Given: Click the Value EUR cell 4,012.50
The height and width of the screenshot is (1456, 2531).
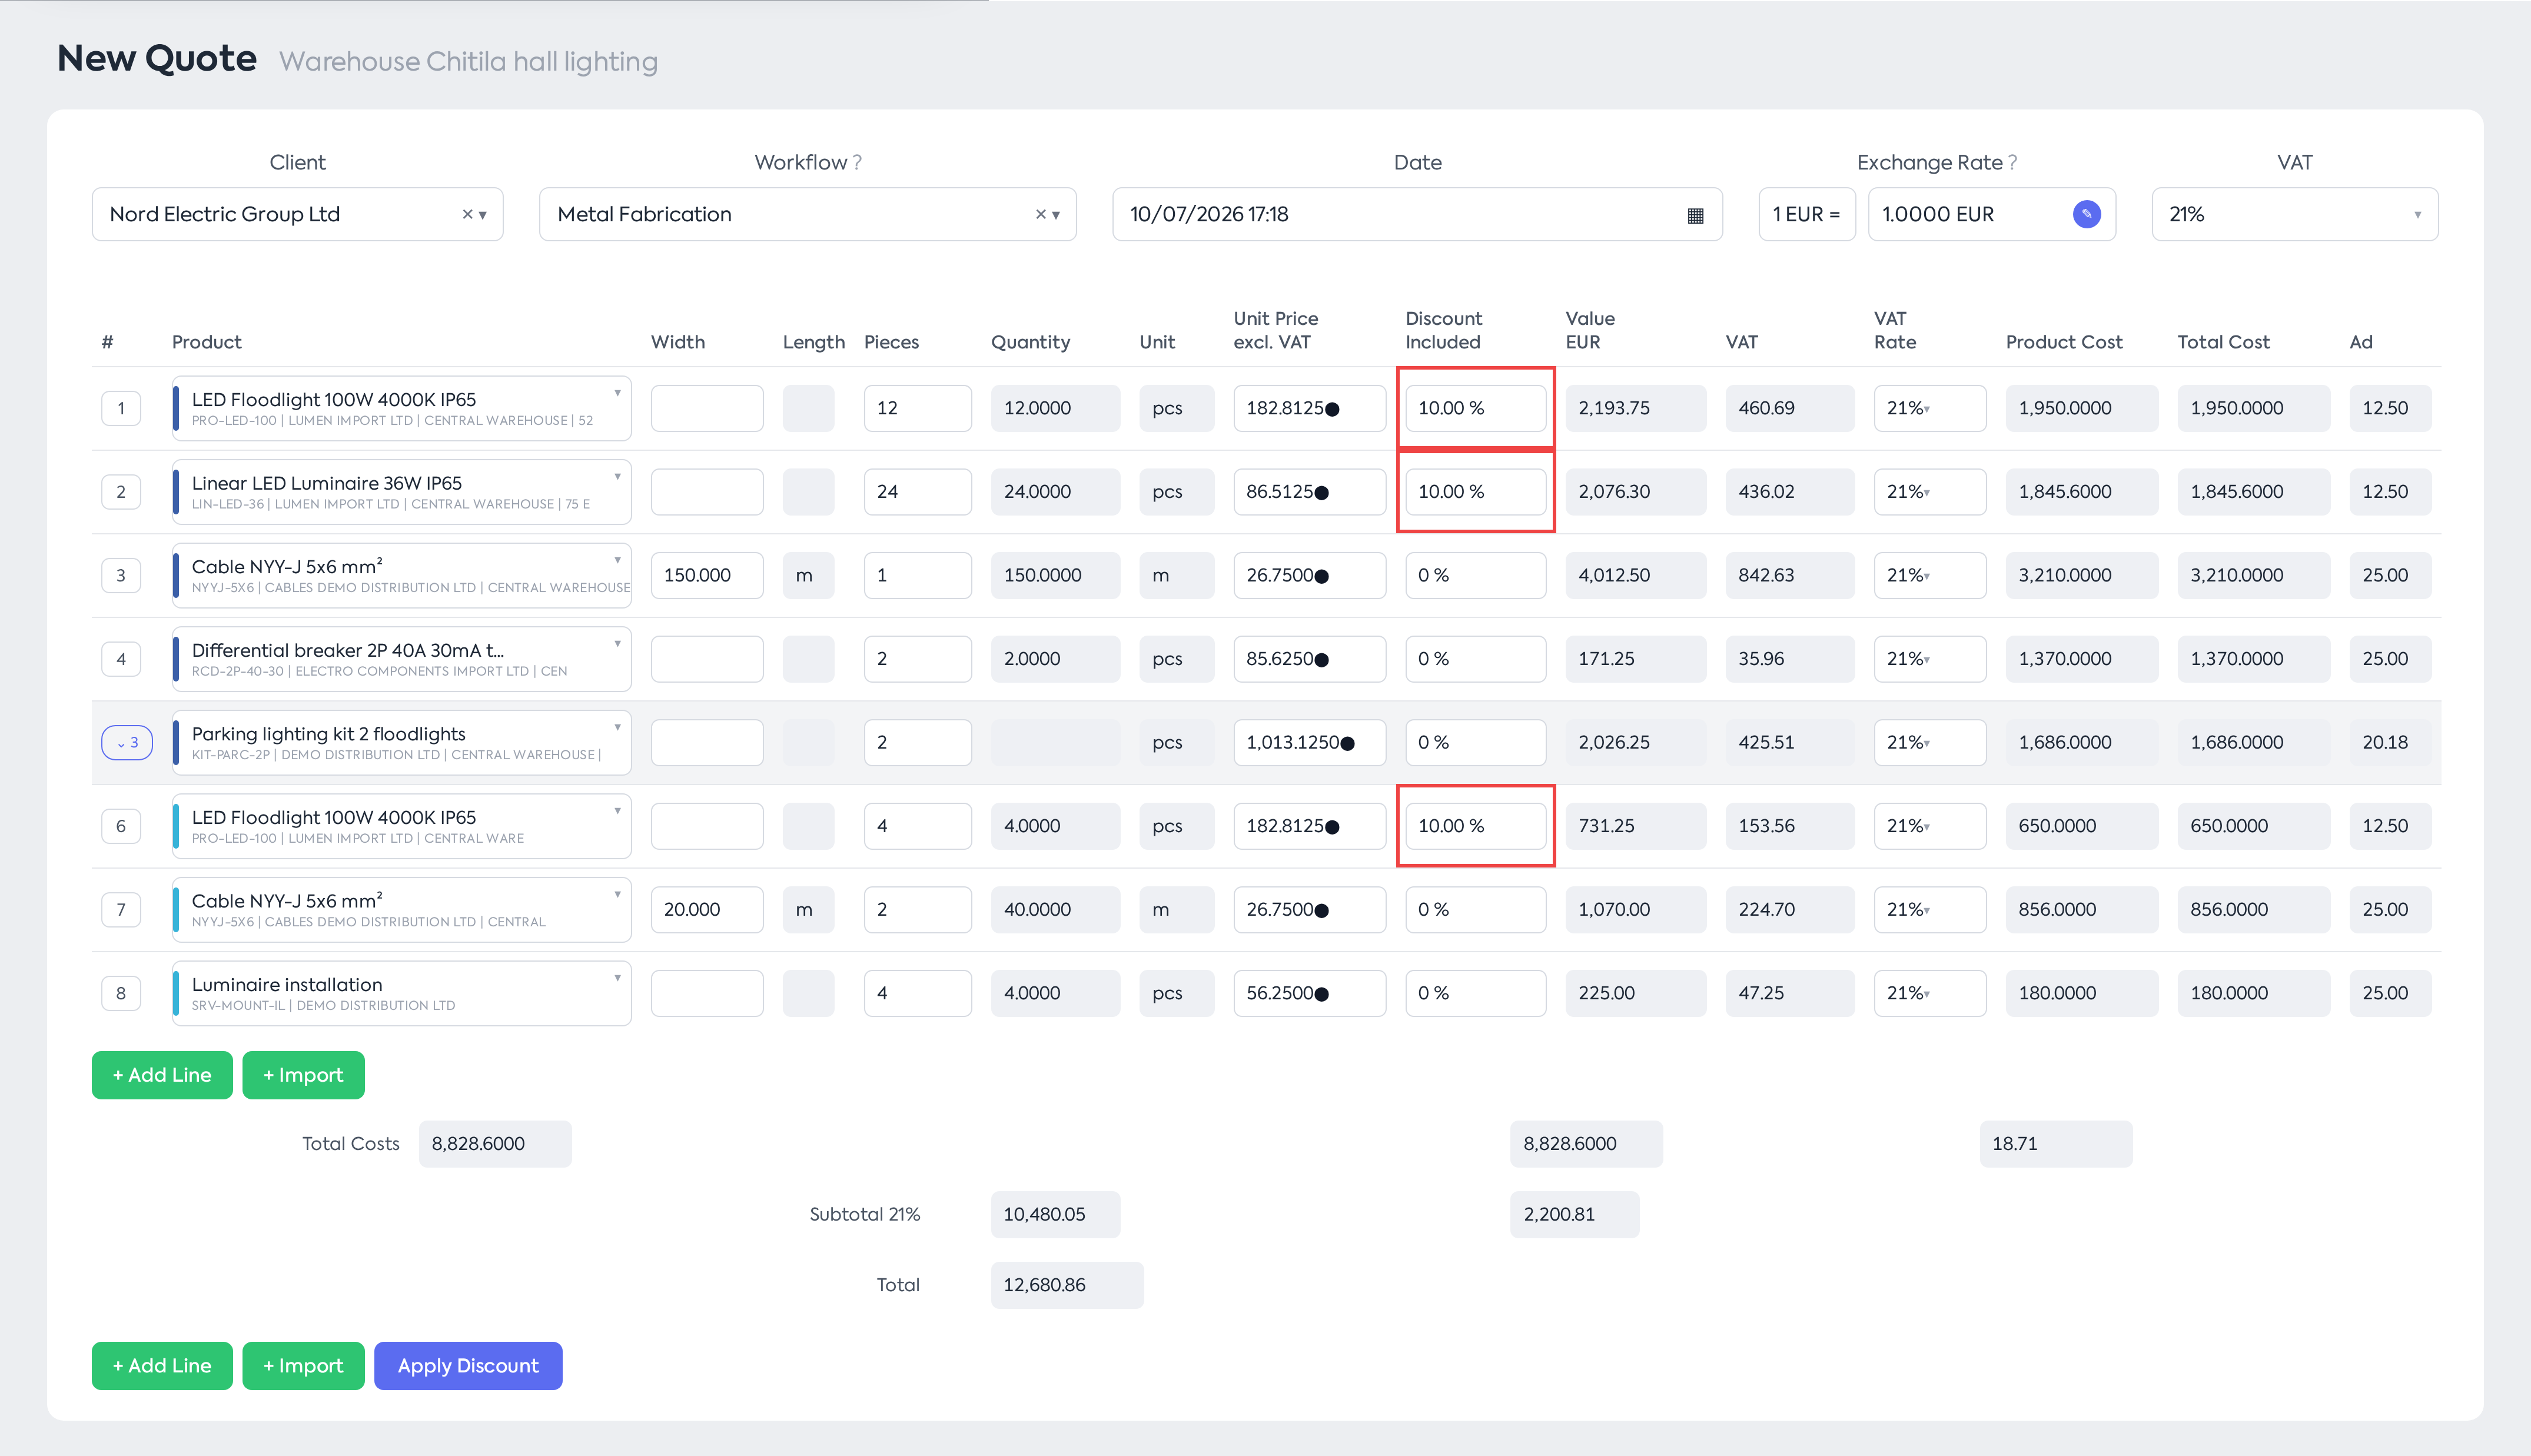Looking at the screenshot, I should [x=1635, y=575].
